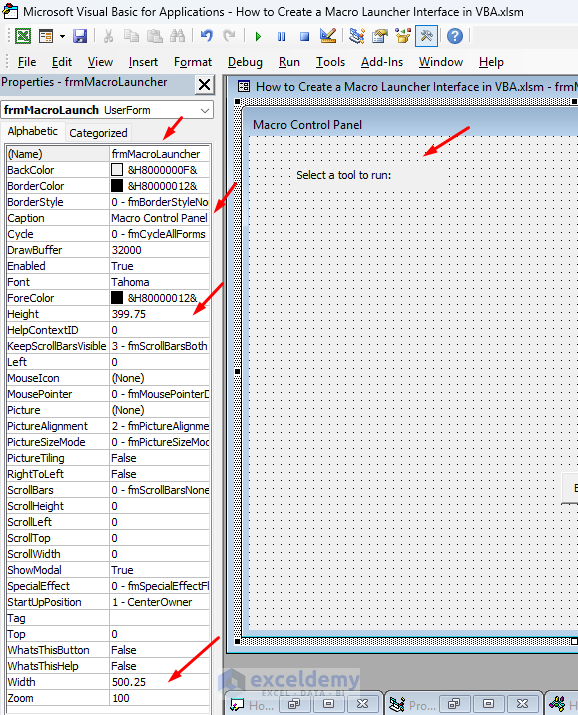Click the Height value 399.75
This screenshot has width=578, height=715.
(x=160, y=314)
